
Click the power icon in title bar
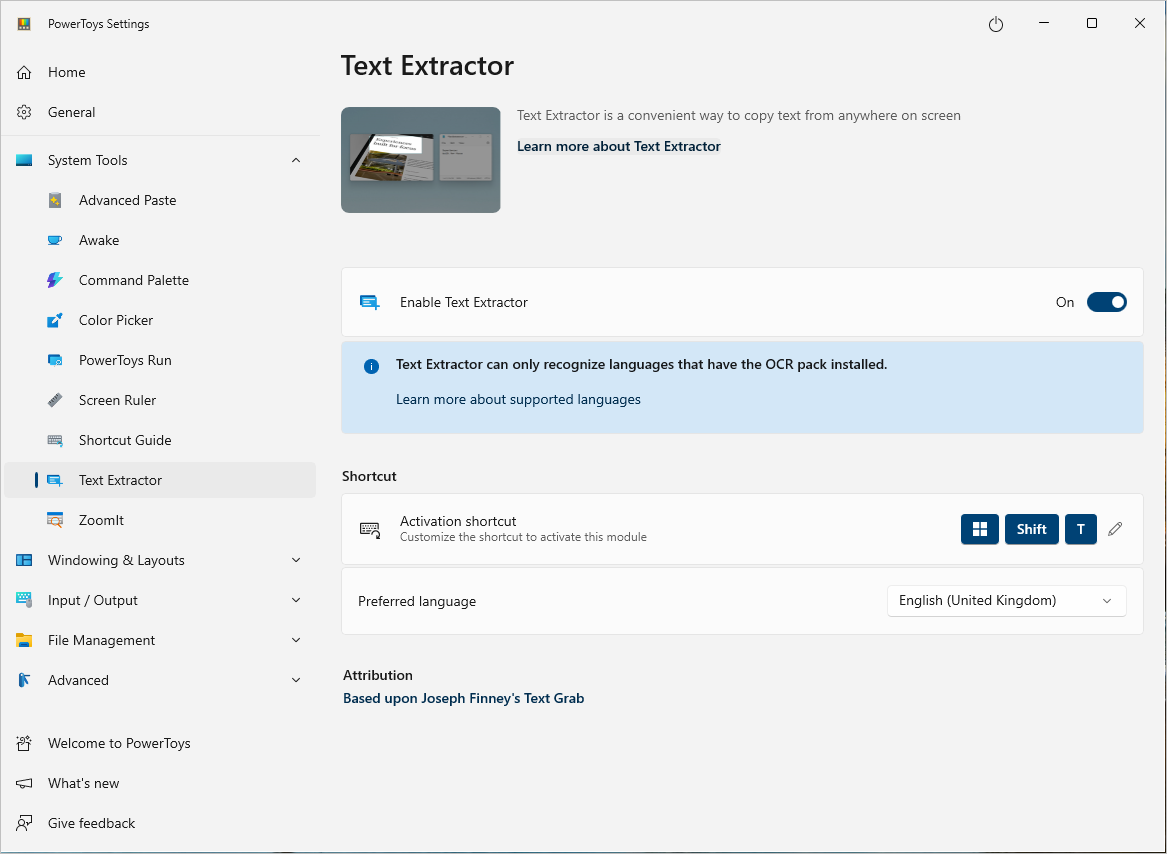(x=996, y=25)
